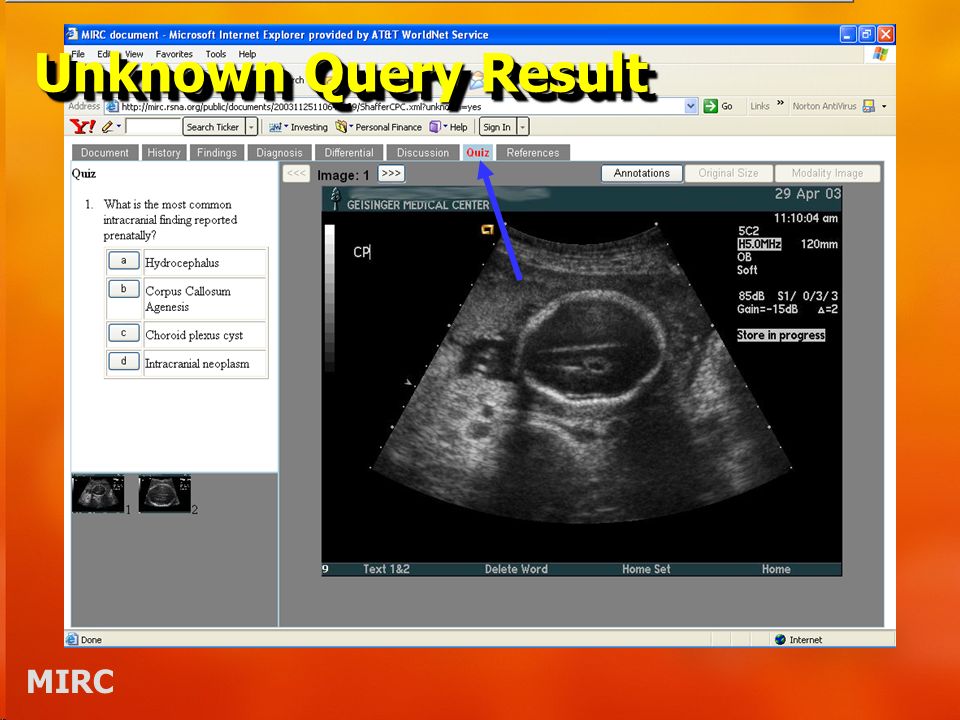Open the Discussion tab
The height and width of the screenshot is (720, 960).
422,152
